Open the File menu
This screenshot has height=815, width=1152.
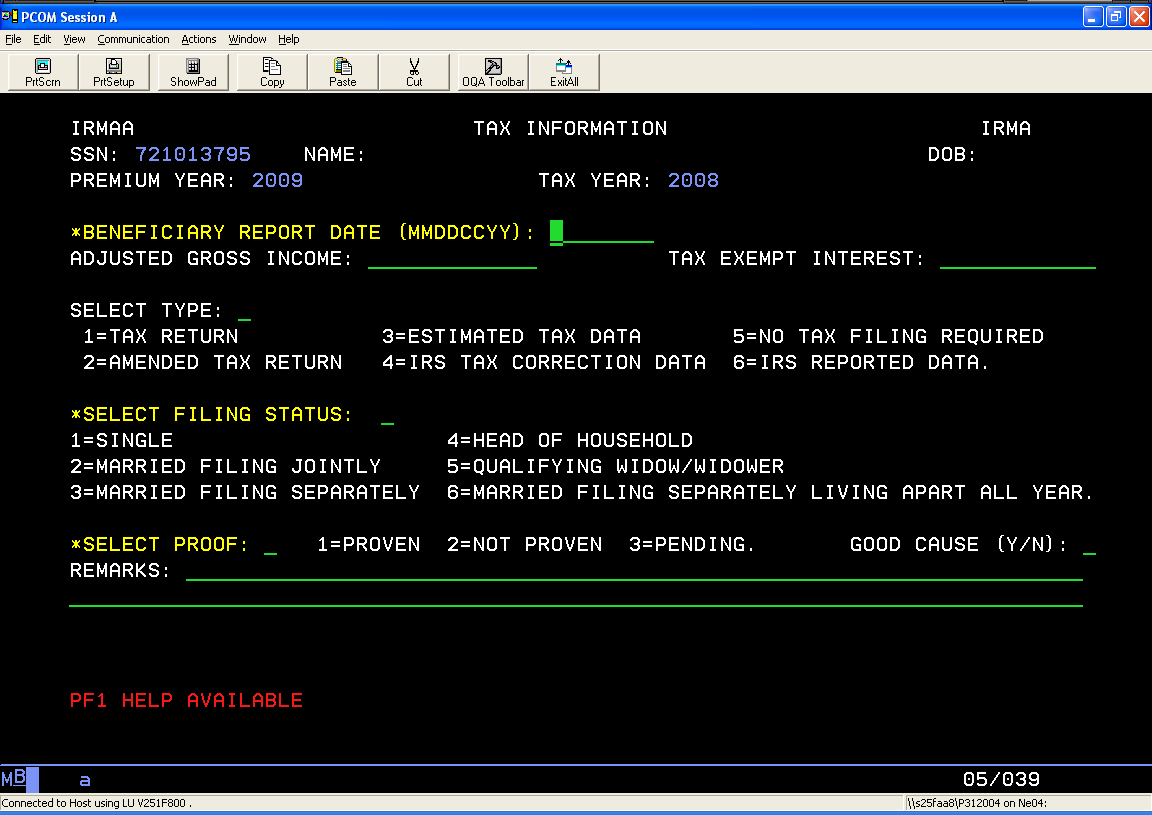13,39
